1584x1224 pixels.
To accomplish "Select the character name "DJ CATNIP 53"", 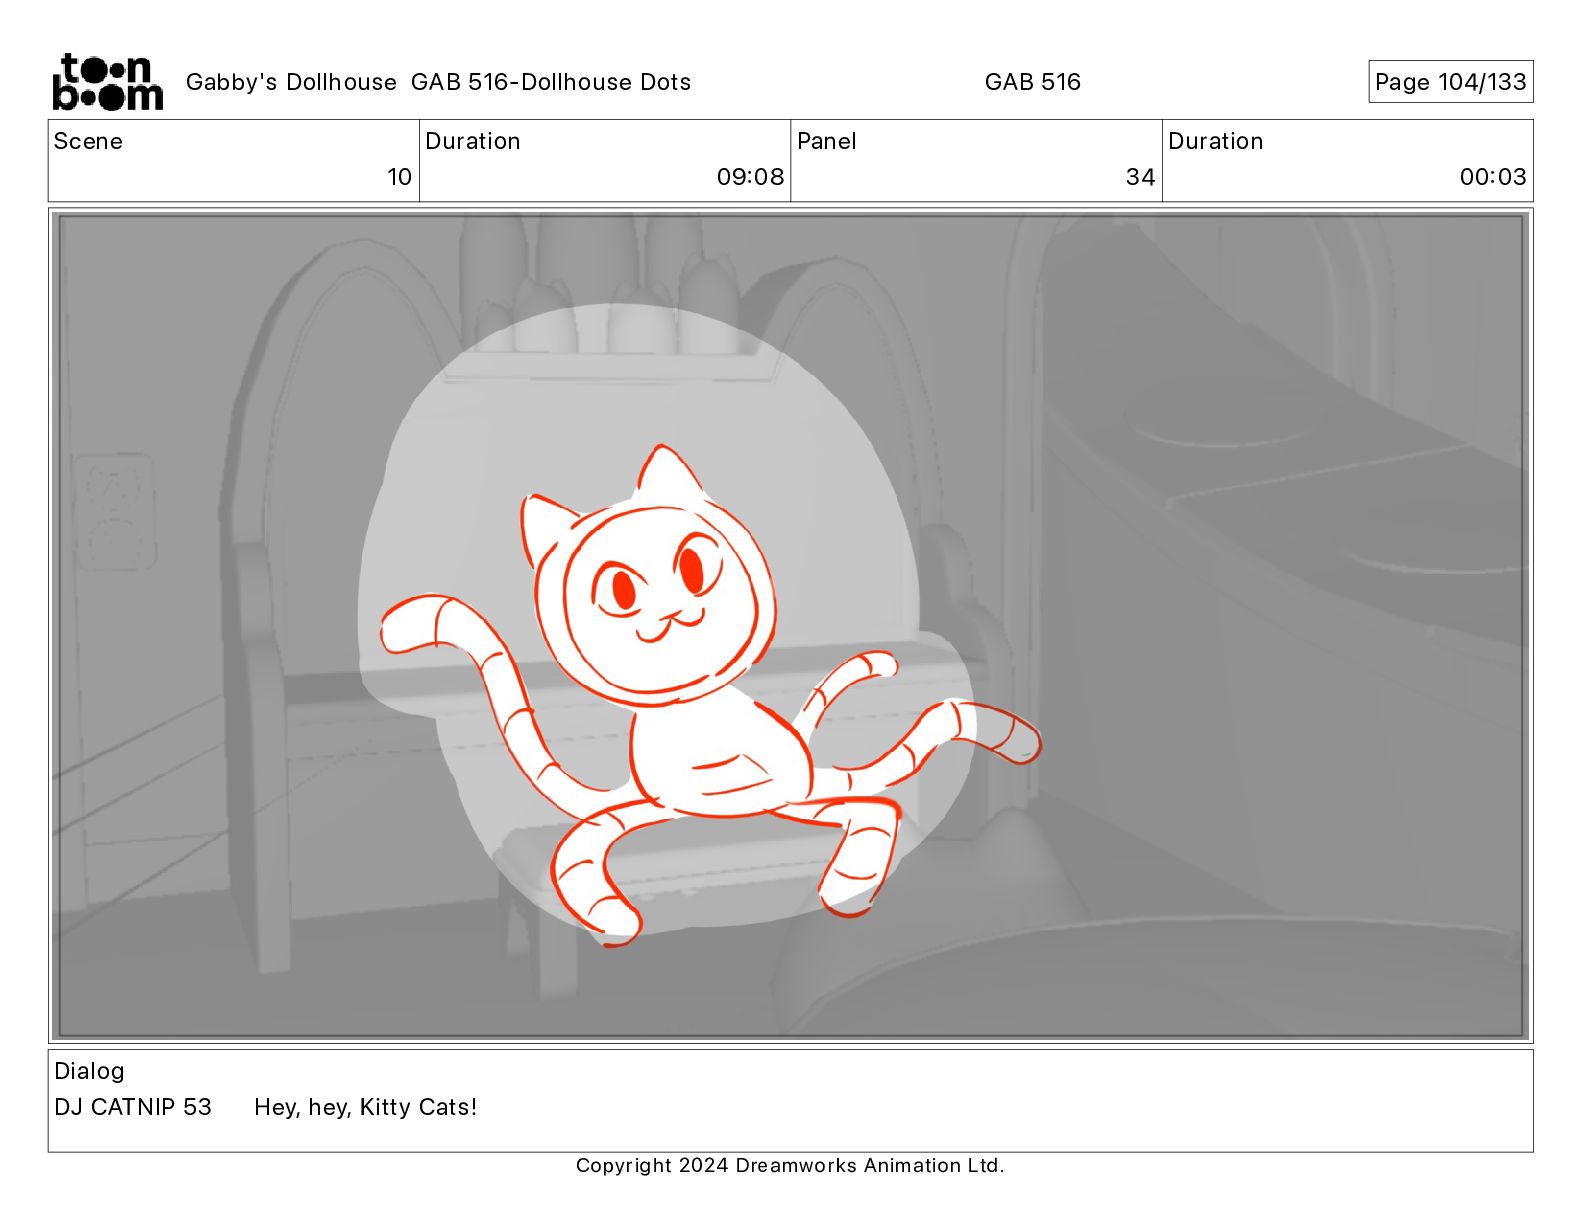I will click(133, 1107).
